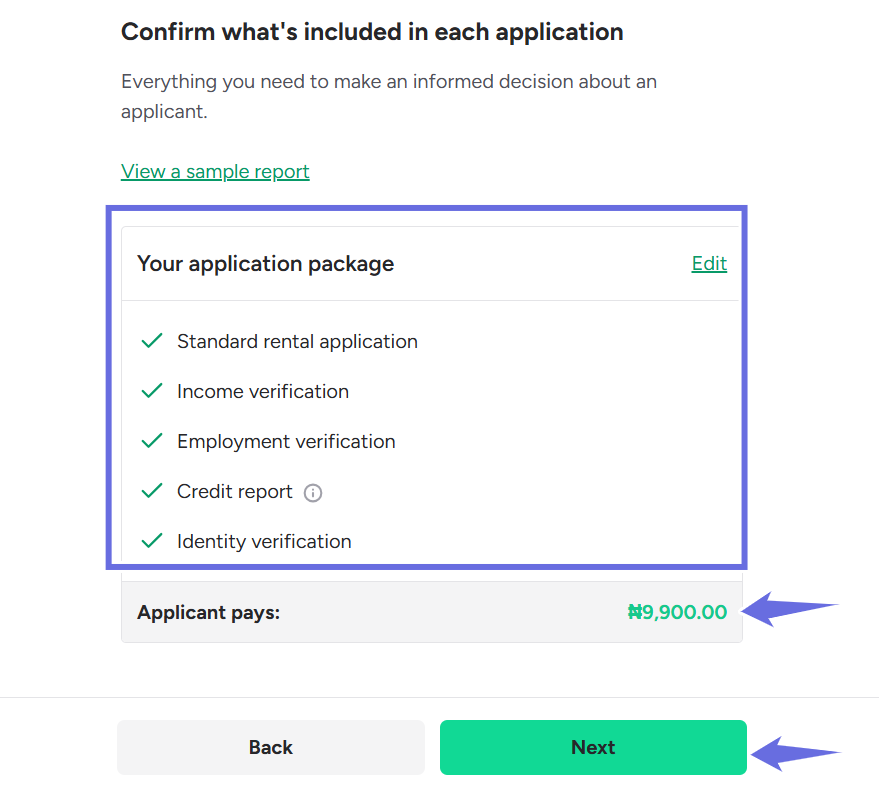Viewport: 879px width, 794px height.
Task: Select the Standard rental application label
Action: click(297, 341)
